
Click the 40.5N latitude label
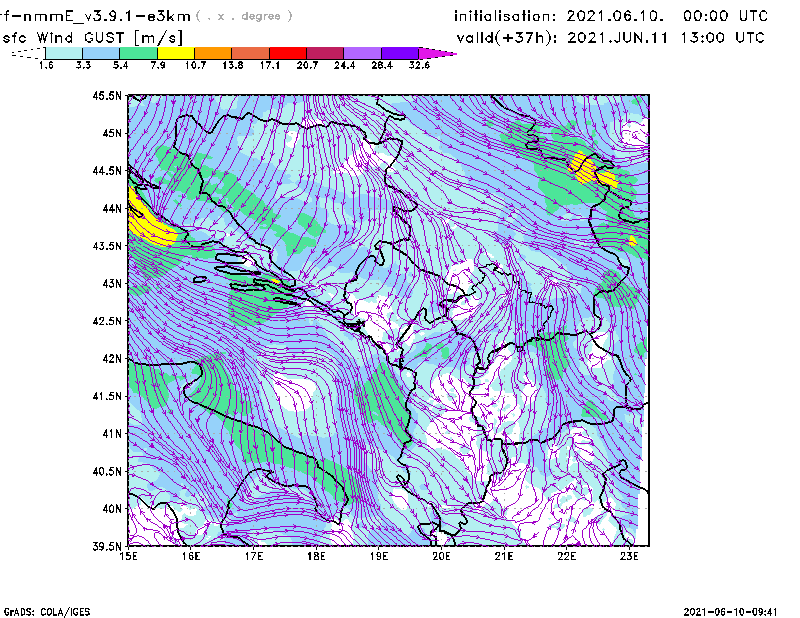[x=107, y=472]
